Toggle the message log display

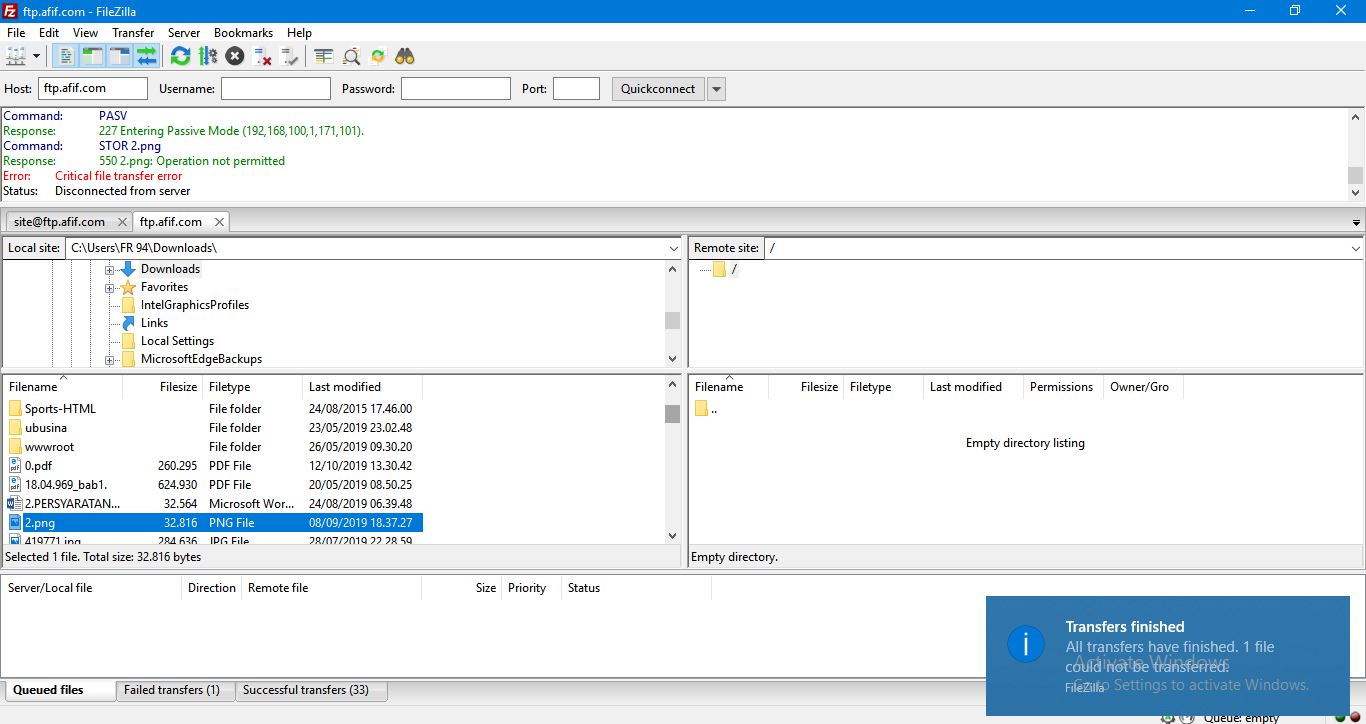66,56
